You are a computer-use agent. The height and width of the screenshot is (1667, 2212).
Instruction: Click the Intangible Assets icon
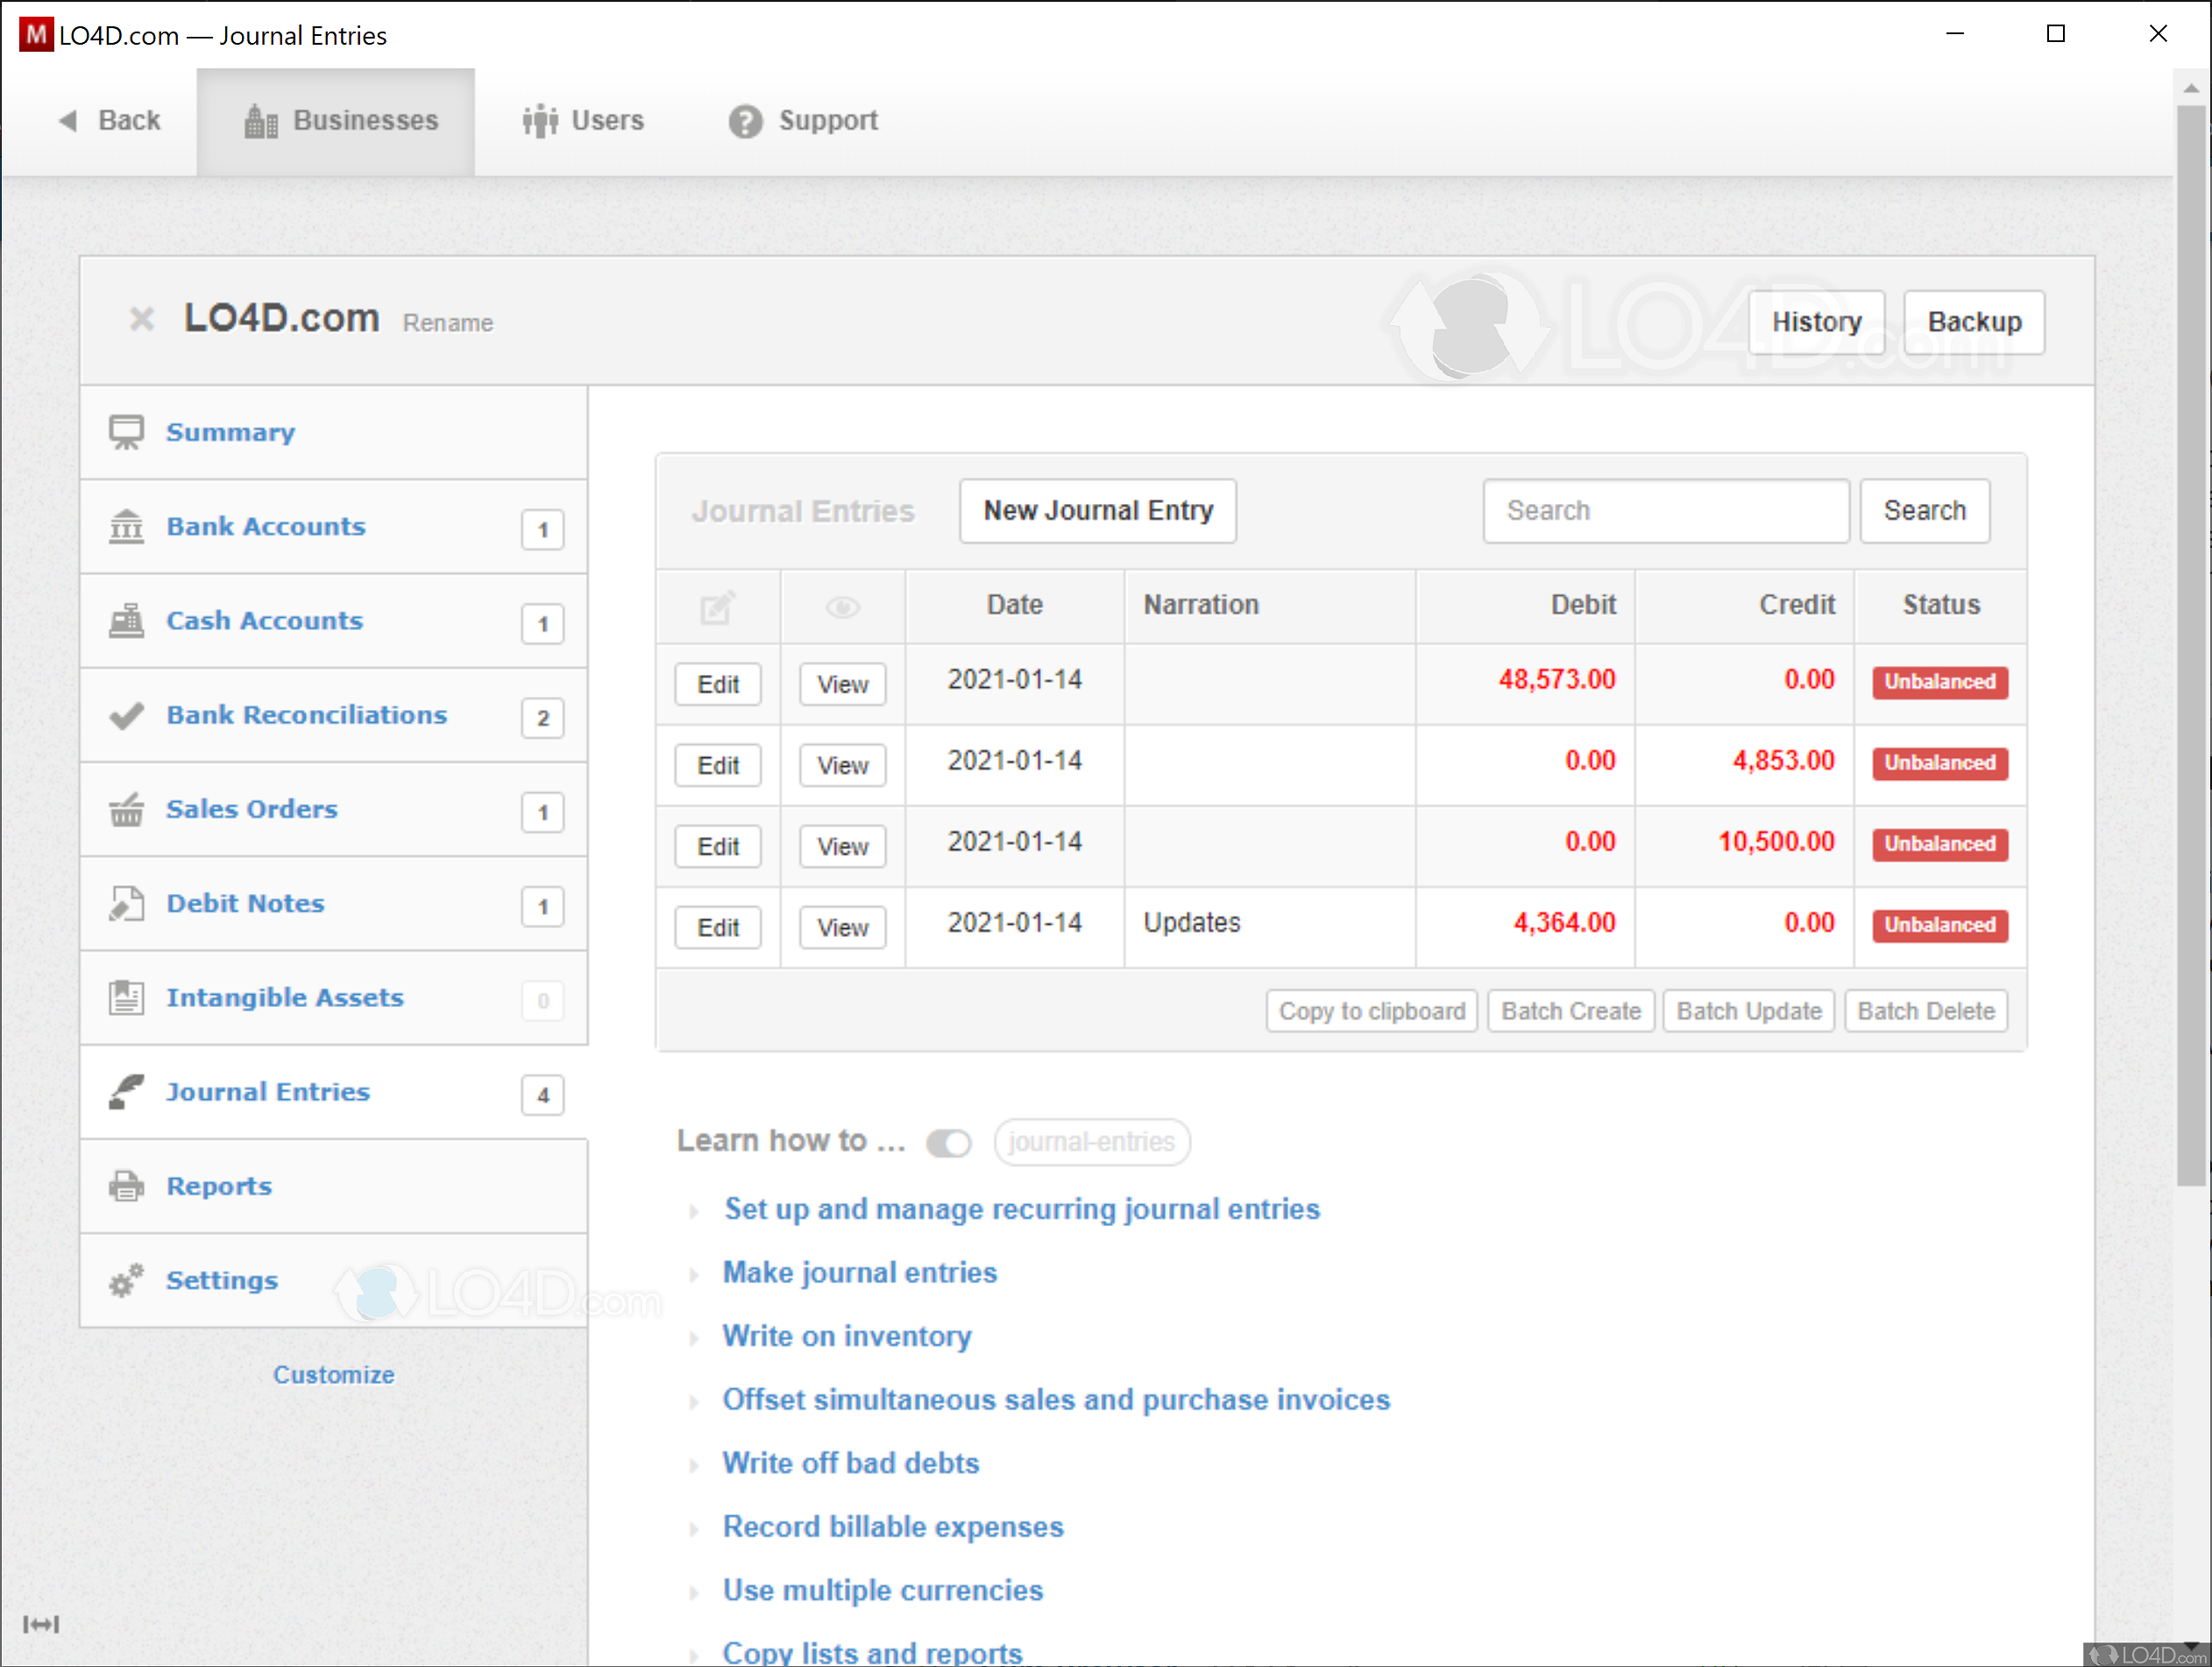pyautogui.click(x=126, y=997)
